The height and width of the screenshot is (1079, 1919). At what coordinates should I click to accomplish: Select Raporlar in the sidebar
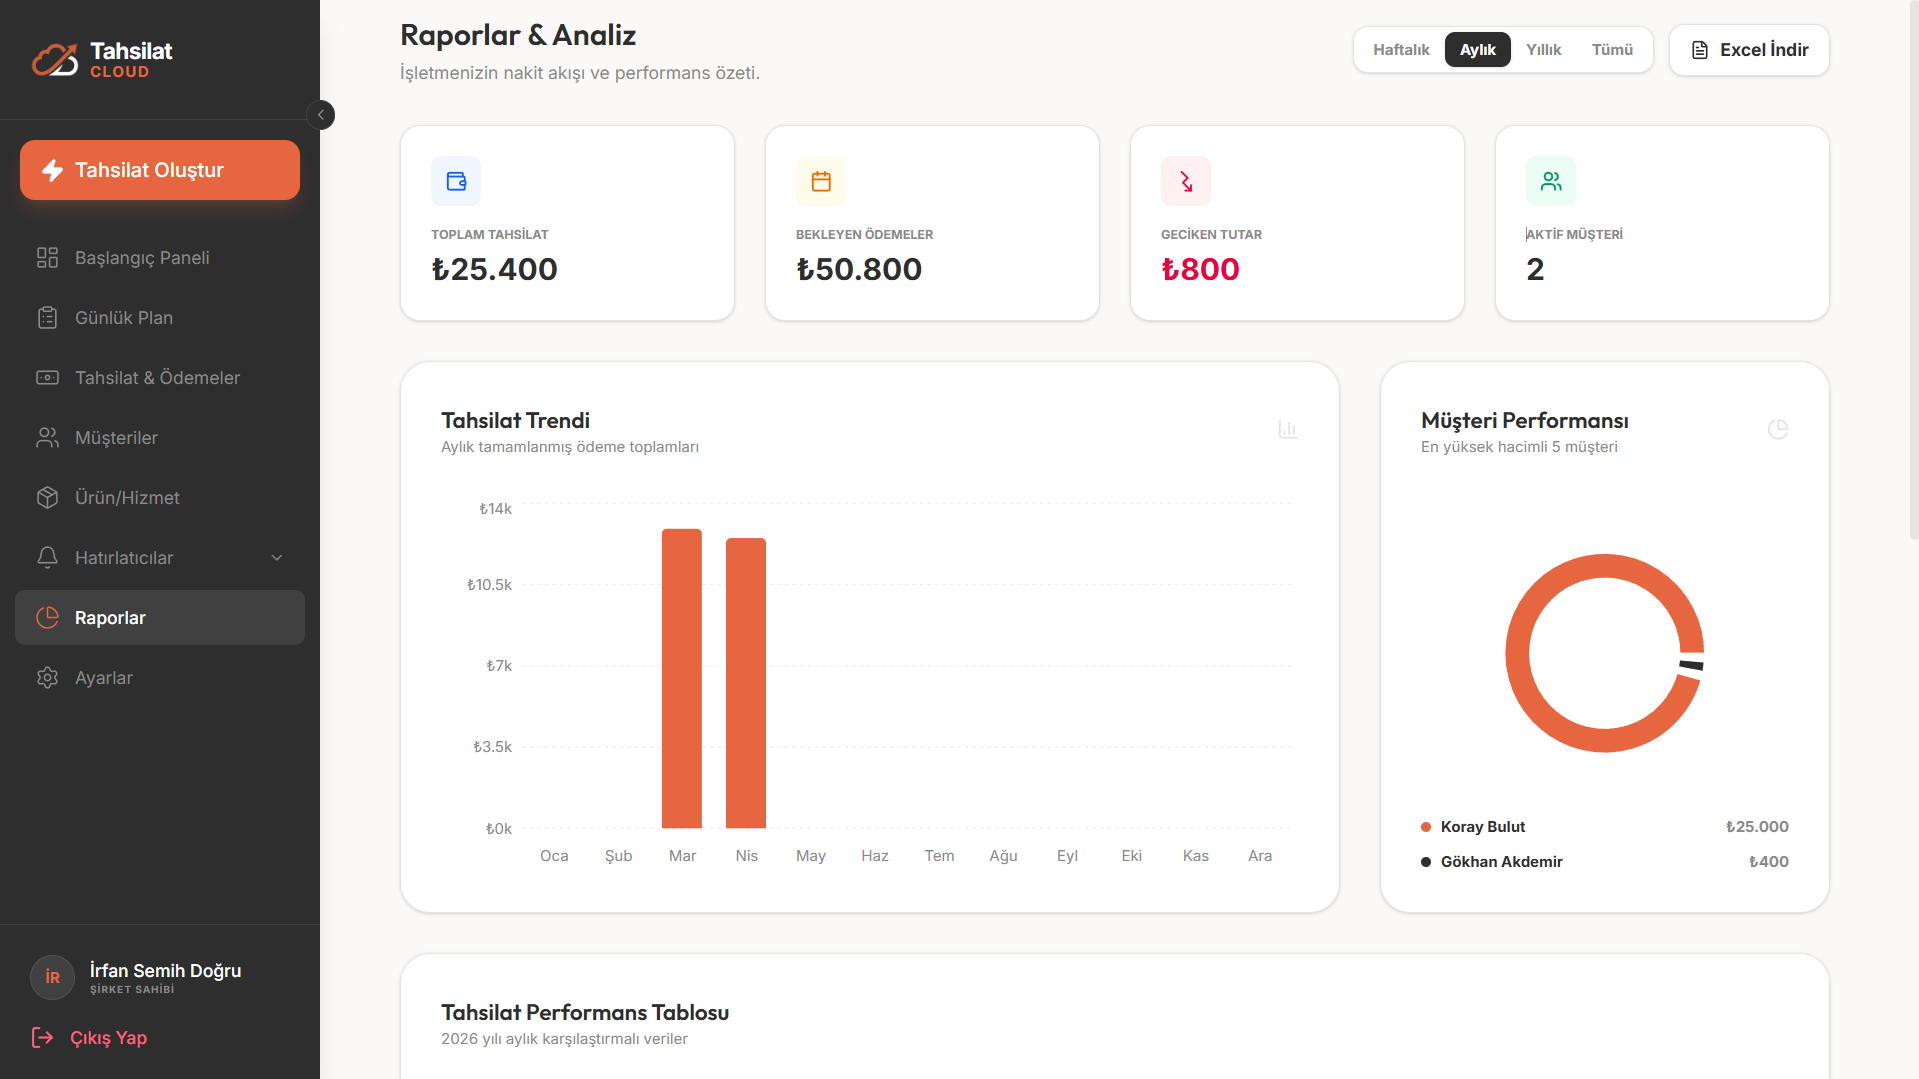pyautogui.click(x=160, y=618)
